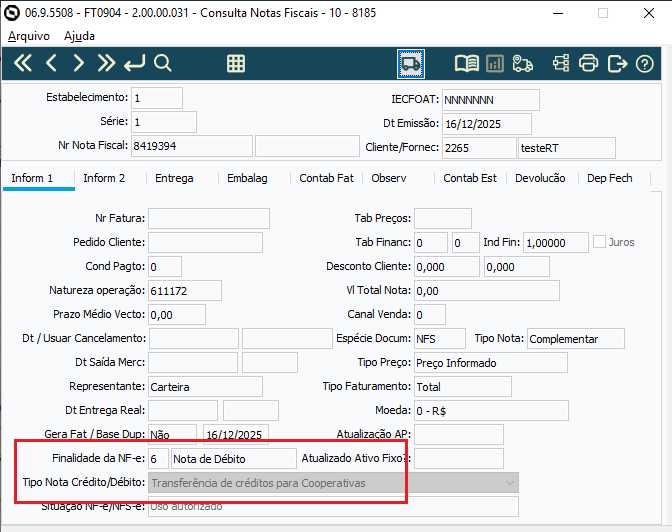Click the Prazo Médio Vecto field
The width and height of the screenshot is (672, 532).
[177, 315]
